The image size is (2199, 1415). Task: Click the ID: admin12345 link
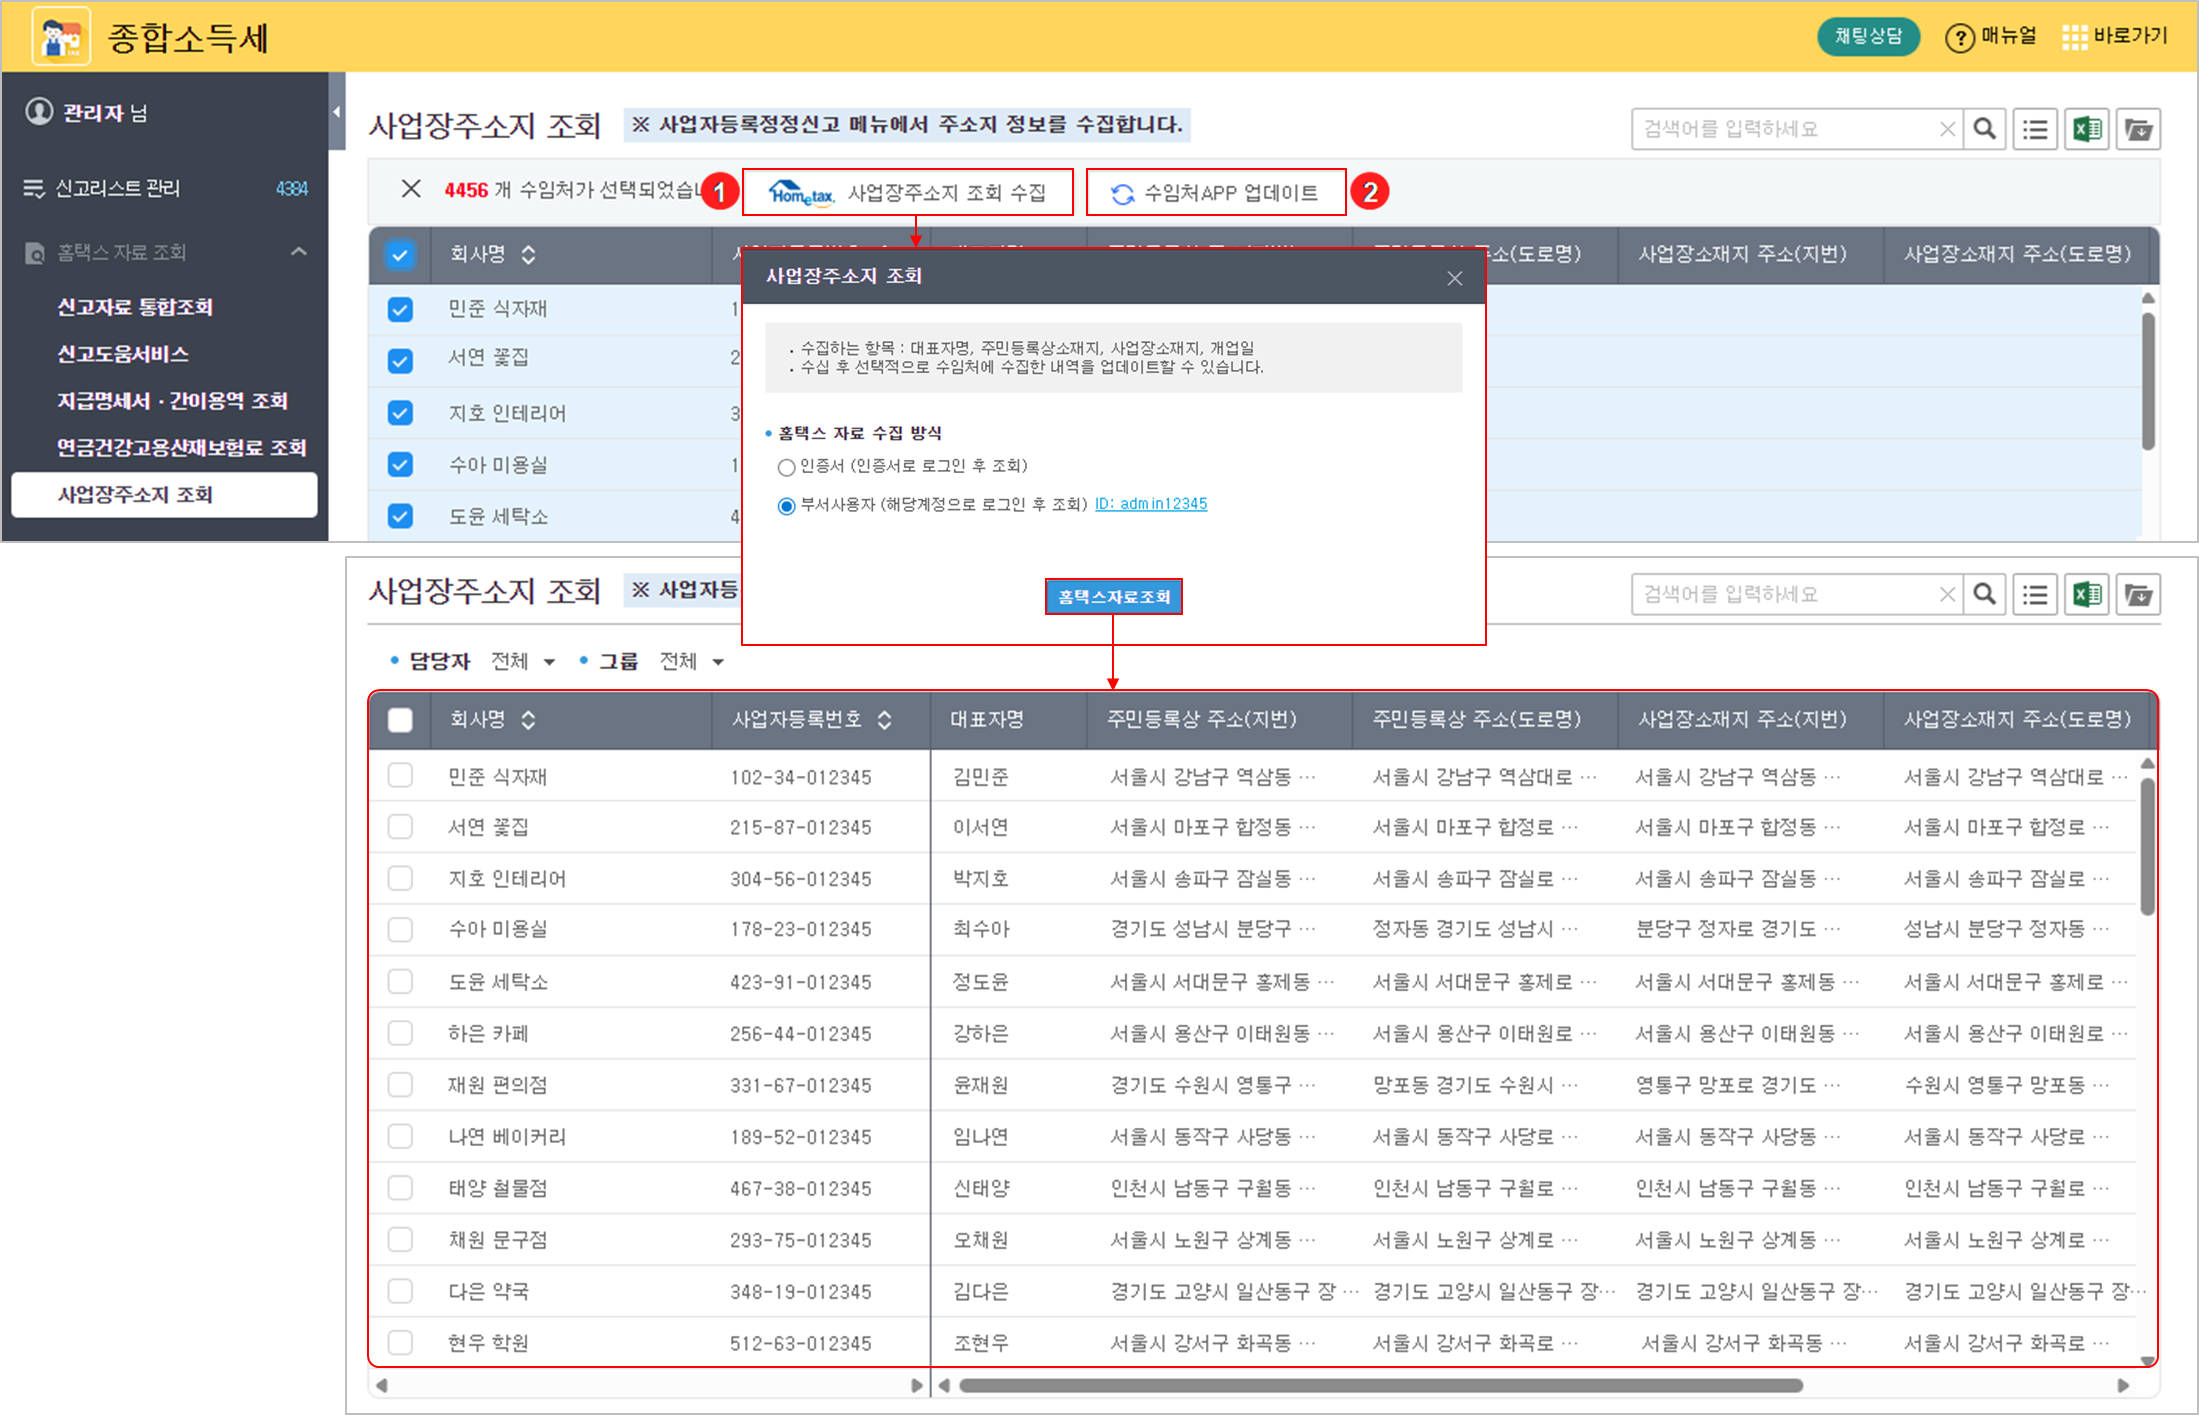click(x=1151, y=504)
